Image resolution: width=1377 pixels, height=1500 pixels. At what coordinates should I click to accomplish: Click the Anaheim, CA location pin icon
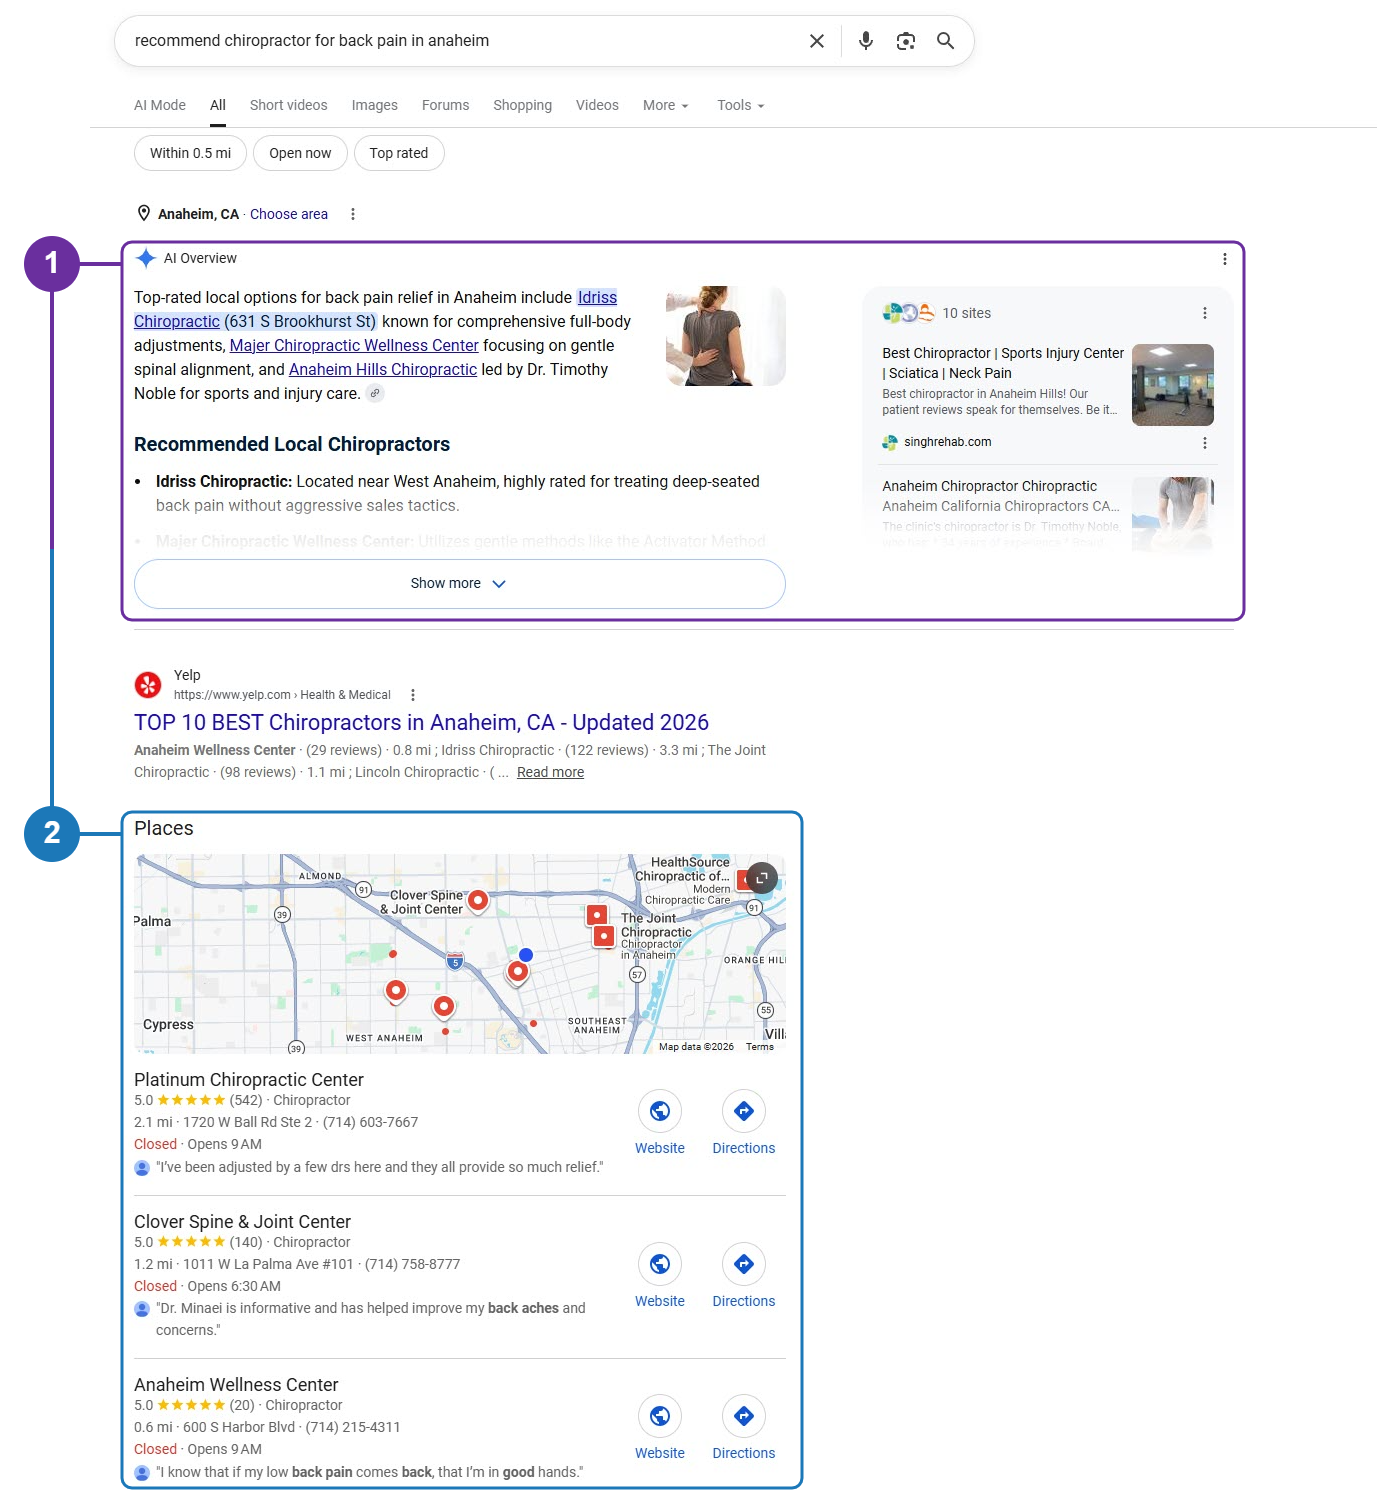pos(144,213)
